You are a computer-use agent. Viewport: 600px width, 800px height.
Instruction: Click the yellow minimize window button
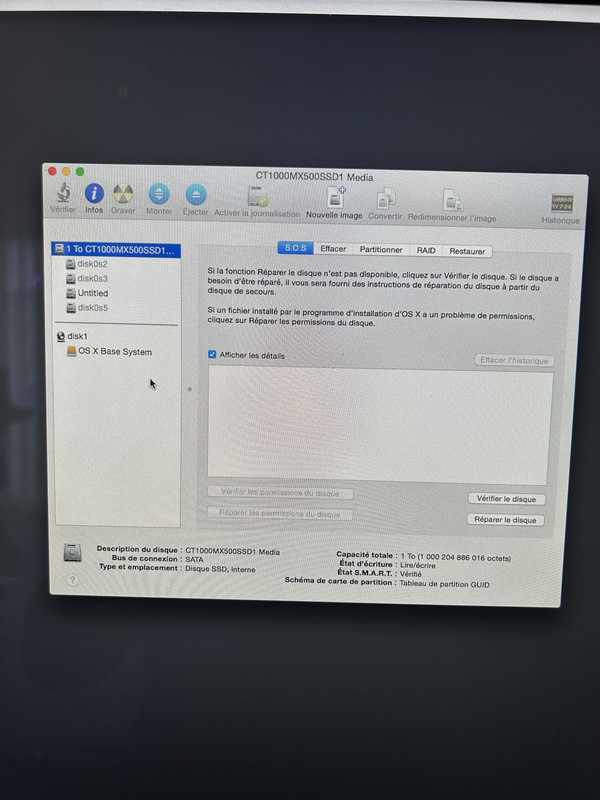pos(66,171)
